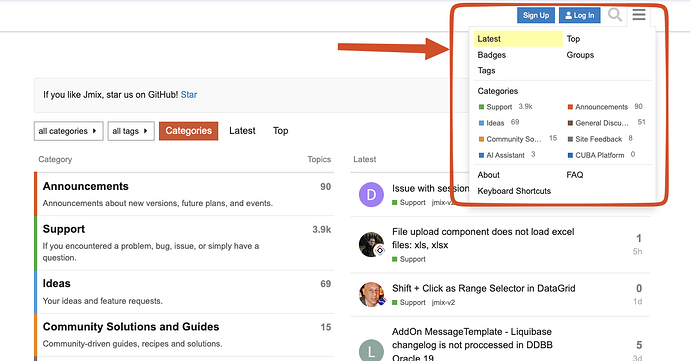Open topic Shift + Click as Range Selector
This screenshot has width=690, height=361.
pyautogui.click(x=484, y=288)
